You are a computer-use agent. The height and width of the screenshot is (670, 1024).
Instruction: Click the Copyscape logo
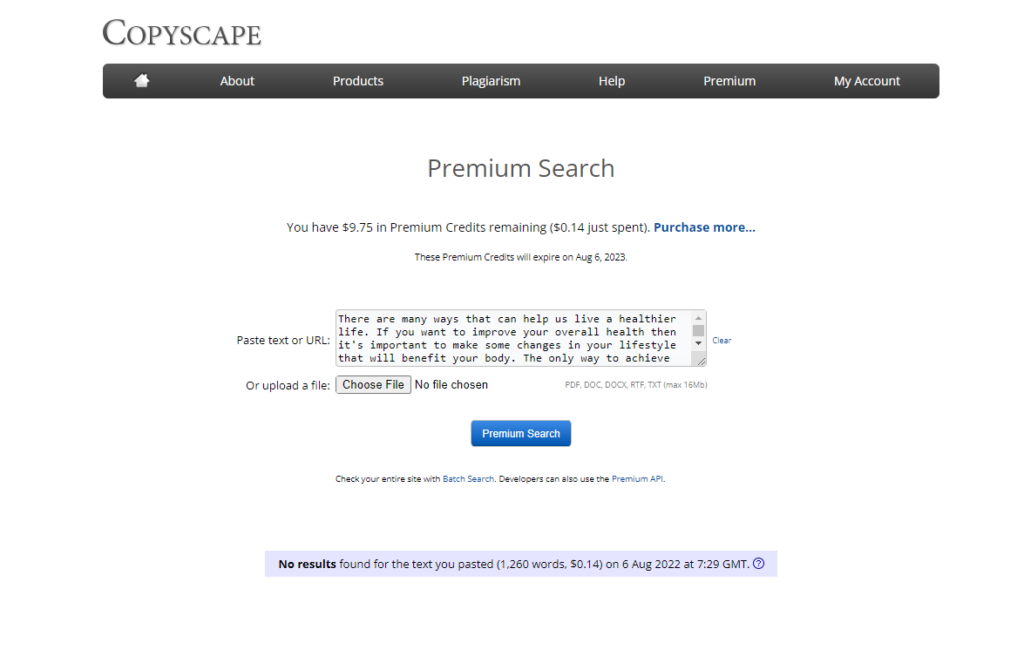(182, 33)
